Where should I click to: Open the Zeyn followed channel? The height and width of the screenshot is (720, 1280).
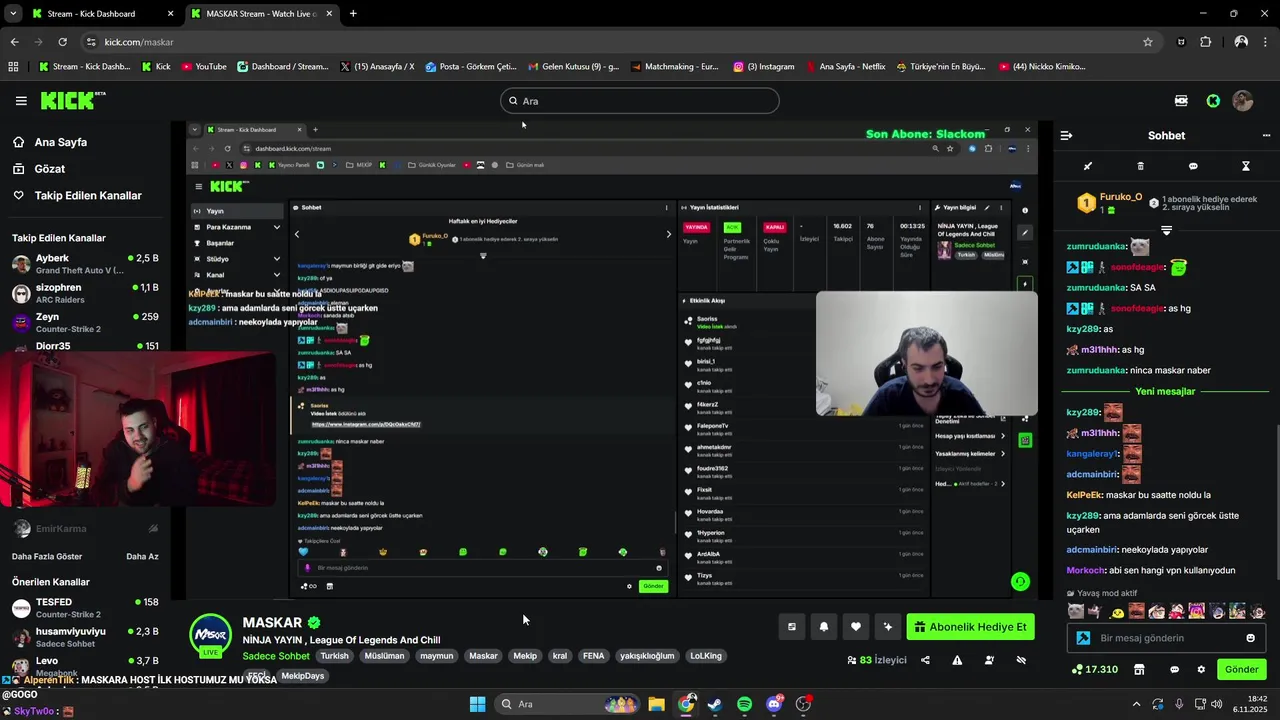click(85, 322)
